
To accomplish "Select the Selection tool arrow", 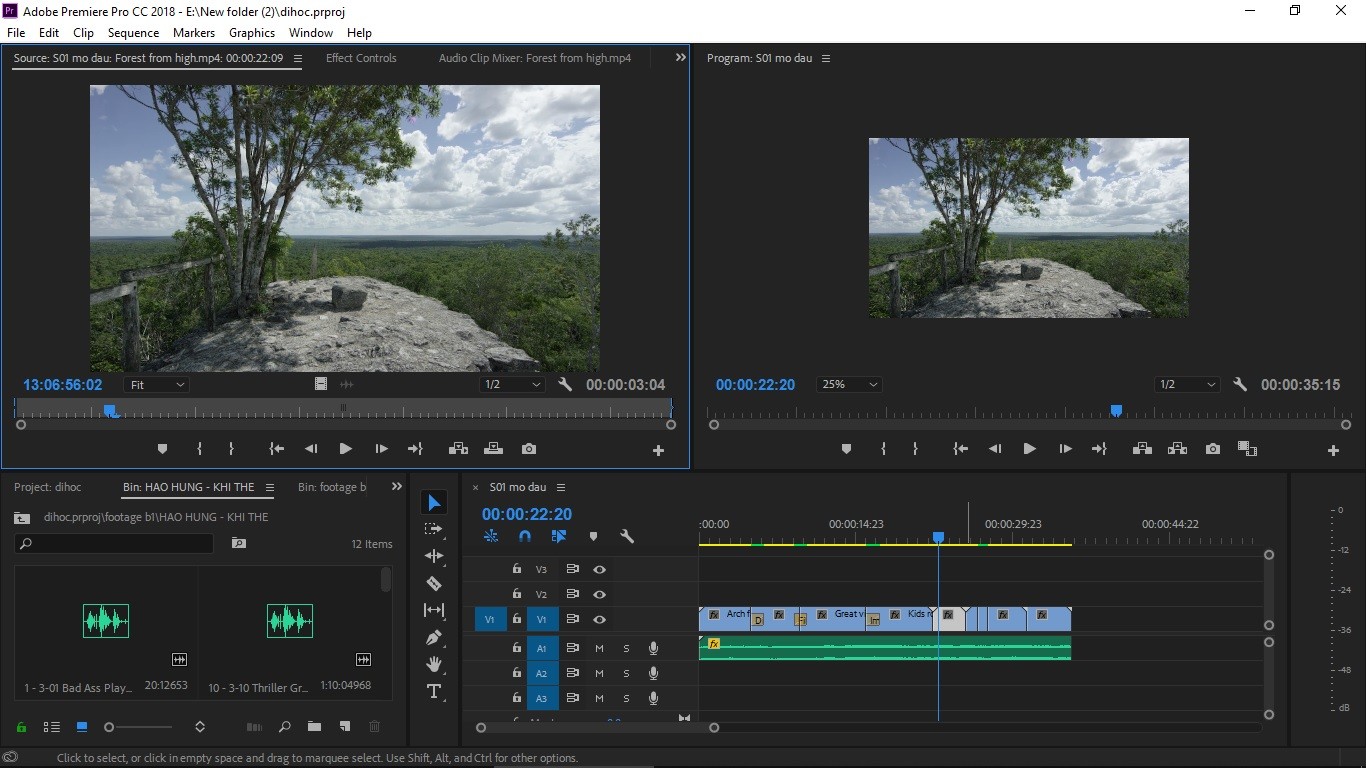I will click(x=434, y=503).
